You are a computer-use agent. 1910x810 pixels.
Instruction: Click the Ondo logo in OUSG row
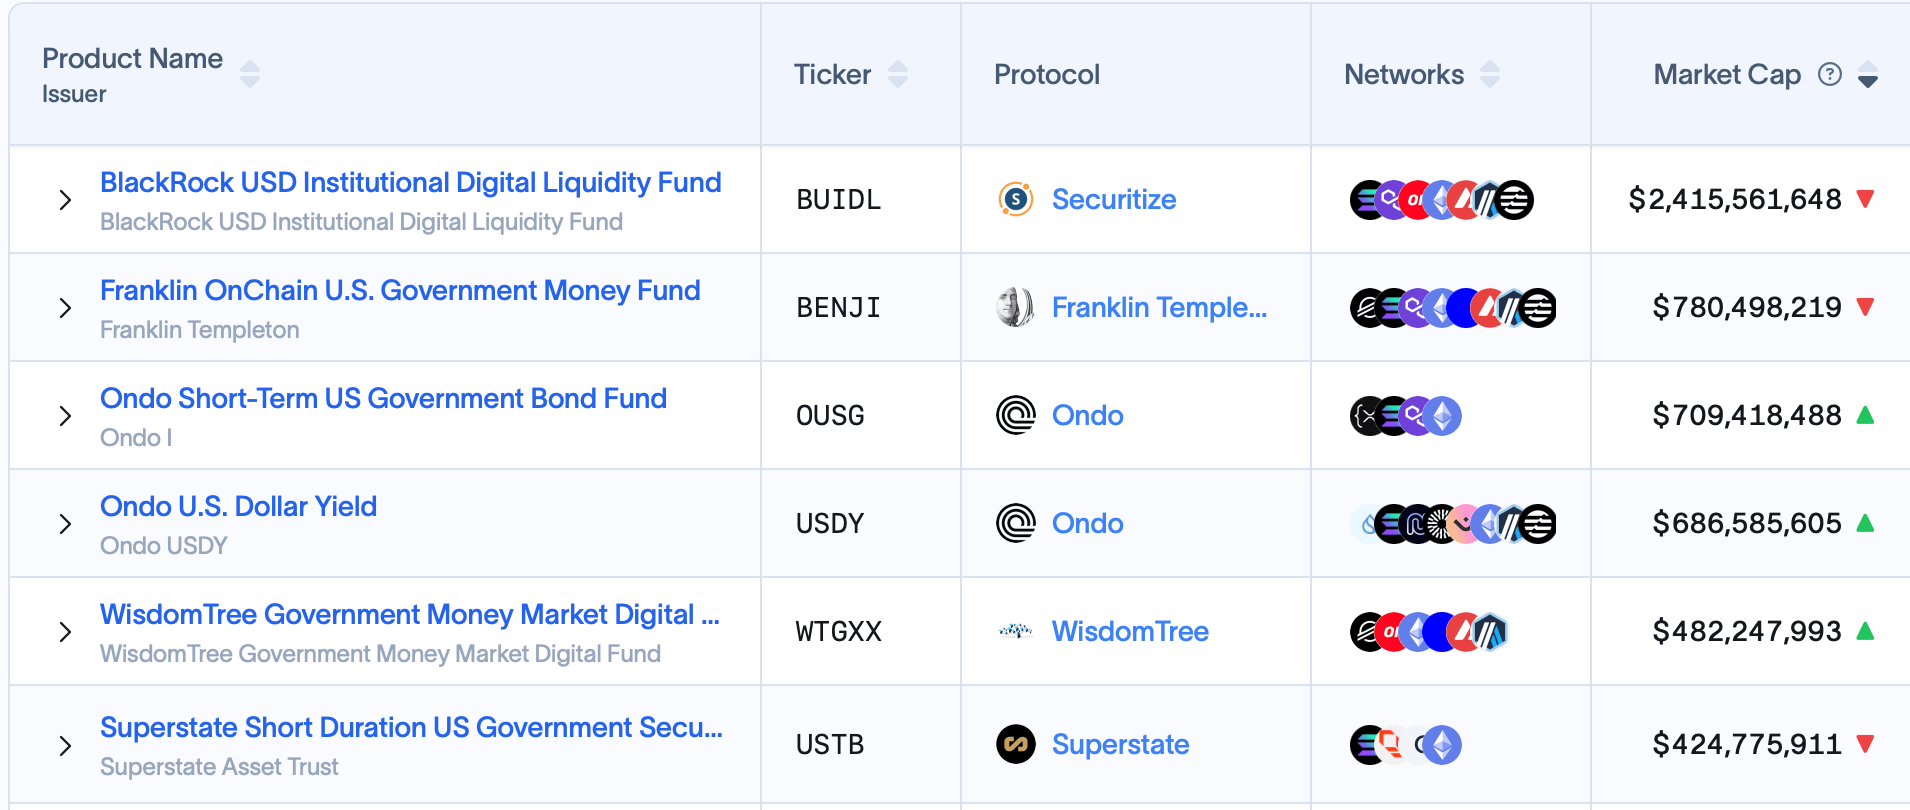coord(1015,415)
